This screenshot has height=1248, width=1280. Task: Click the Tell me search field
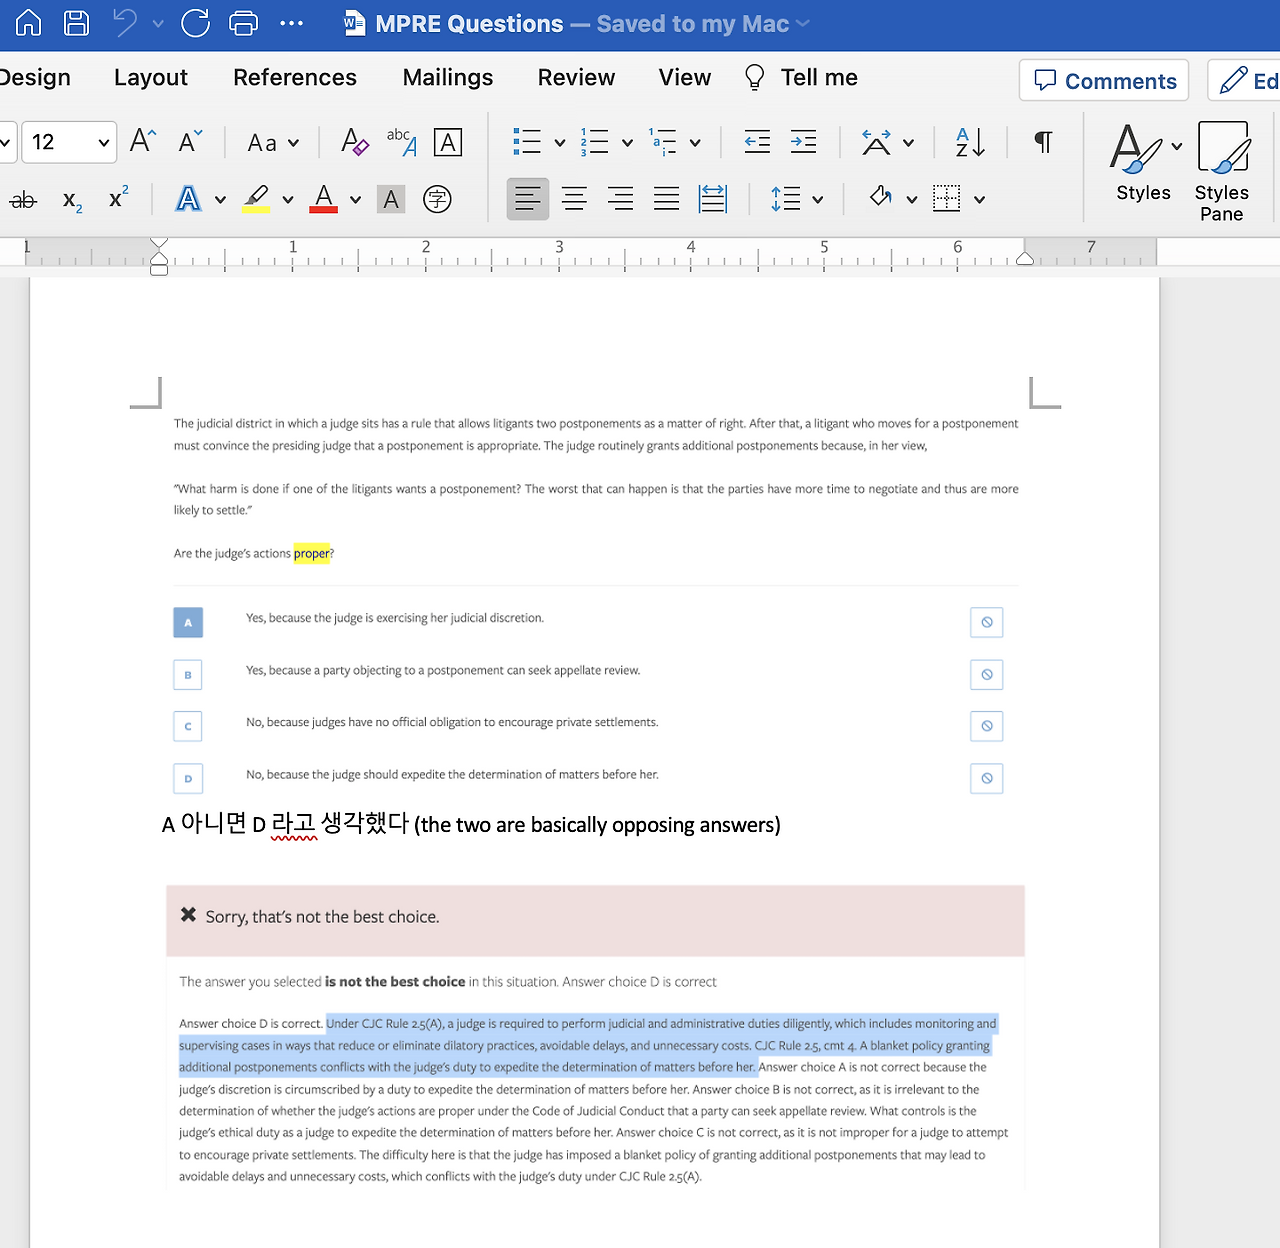(x=818, y=78)
